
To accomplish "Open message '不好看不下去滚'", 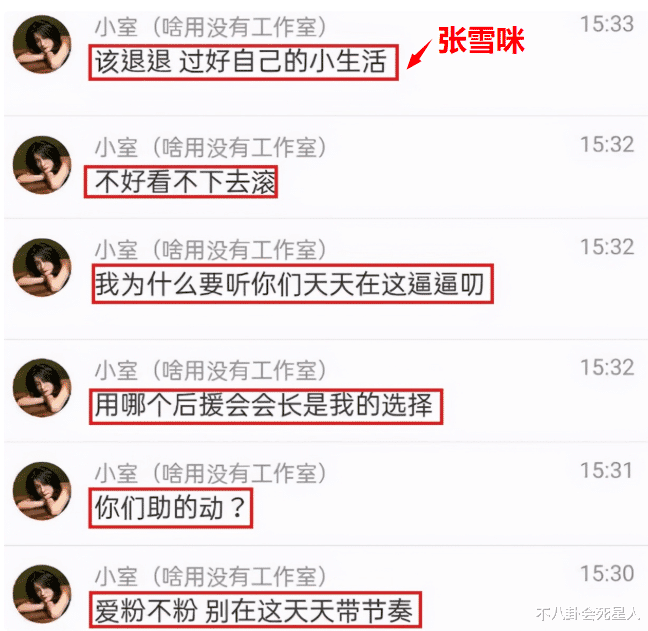I will (x=181, y=182).
